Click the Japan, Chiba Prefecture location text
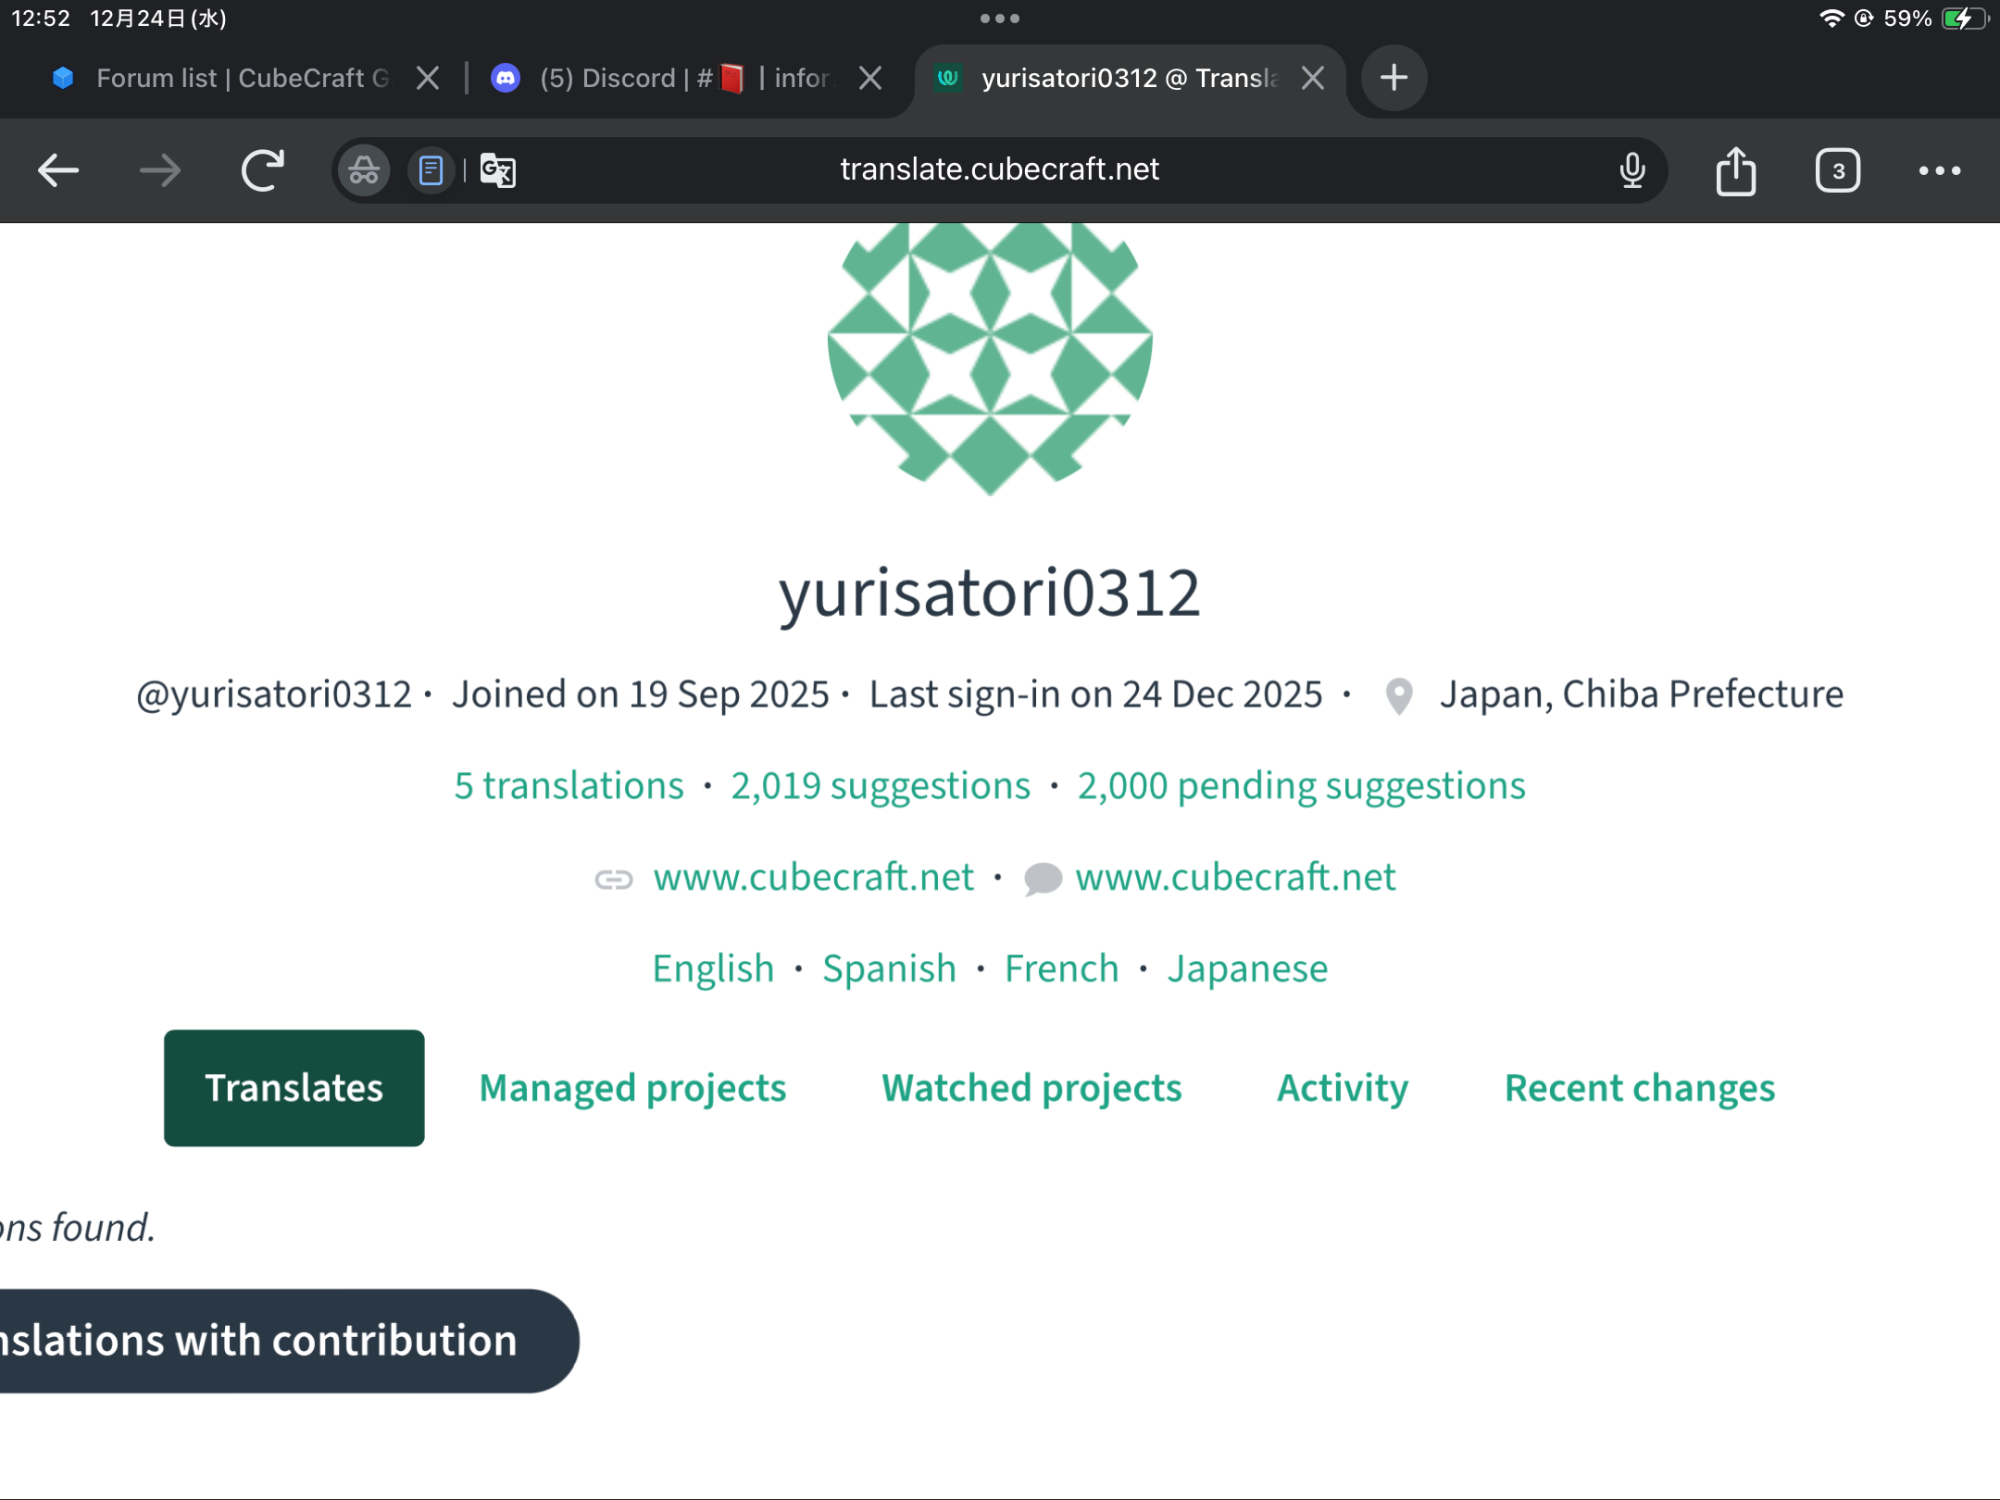 pyautogui.click(x=1641, y=695)
